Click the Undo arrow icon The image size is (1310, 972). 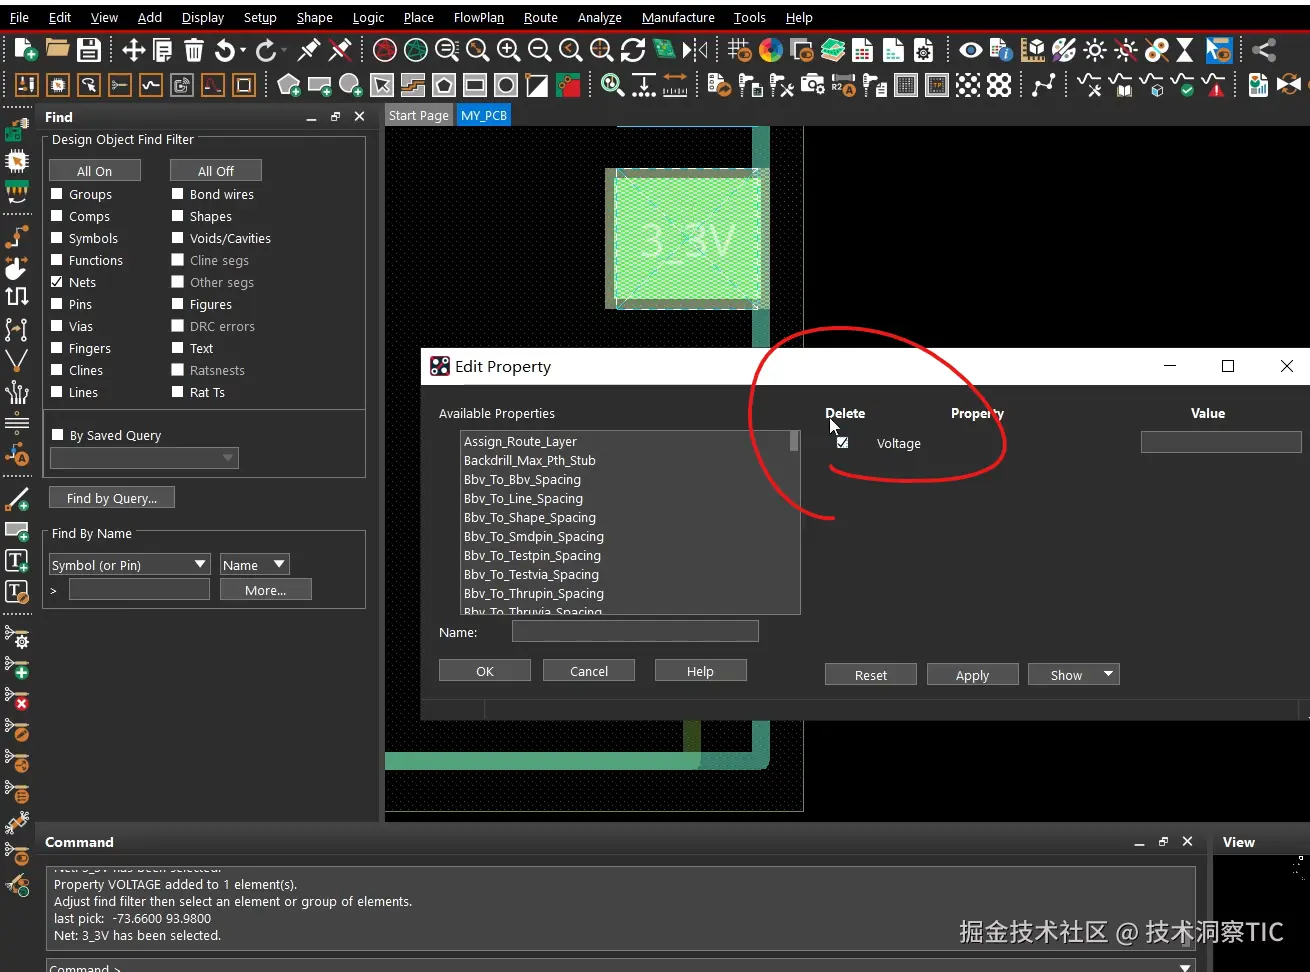coord(225,50)
